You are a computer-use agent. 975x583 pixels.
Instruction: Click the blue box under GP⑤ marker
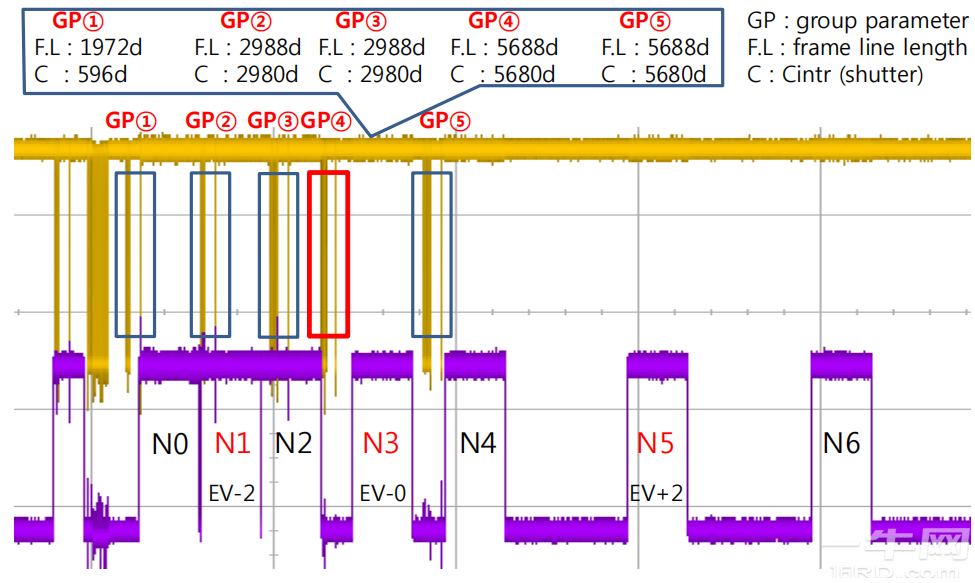[432, 255]
